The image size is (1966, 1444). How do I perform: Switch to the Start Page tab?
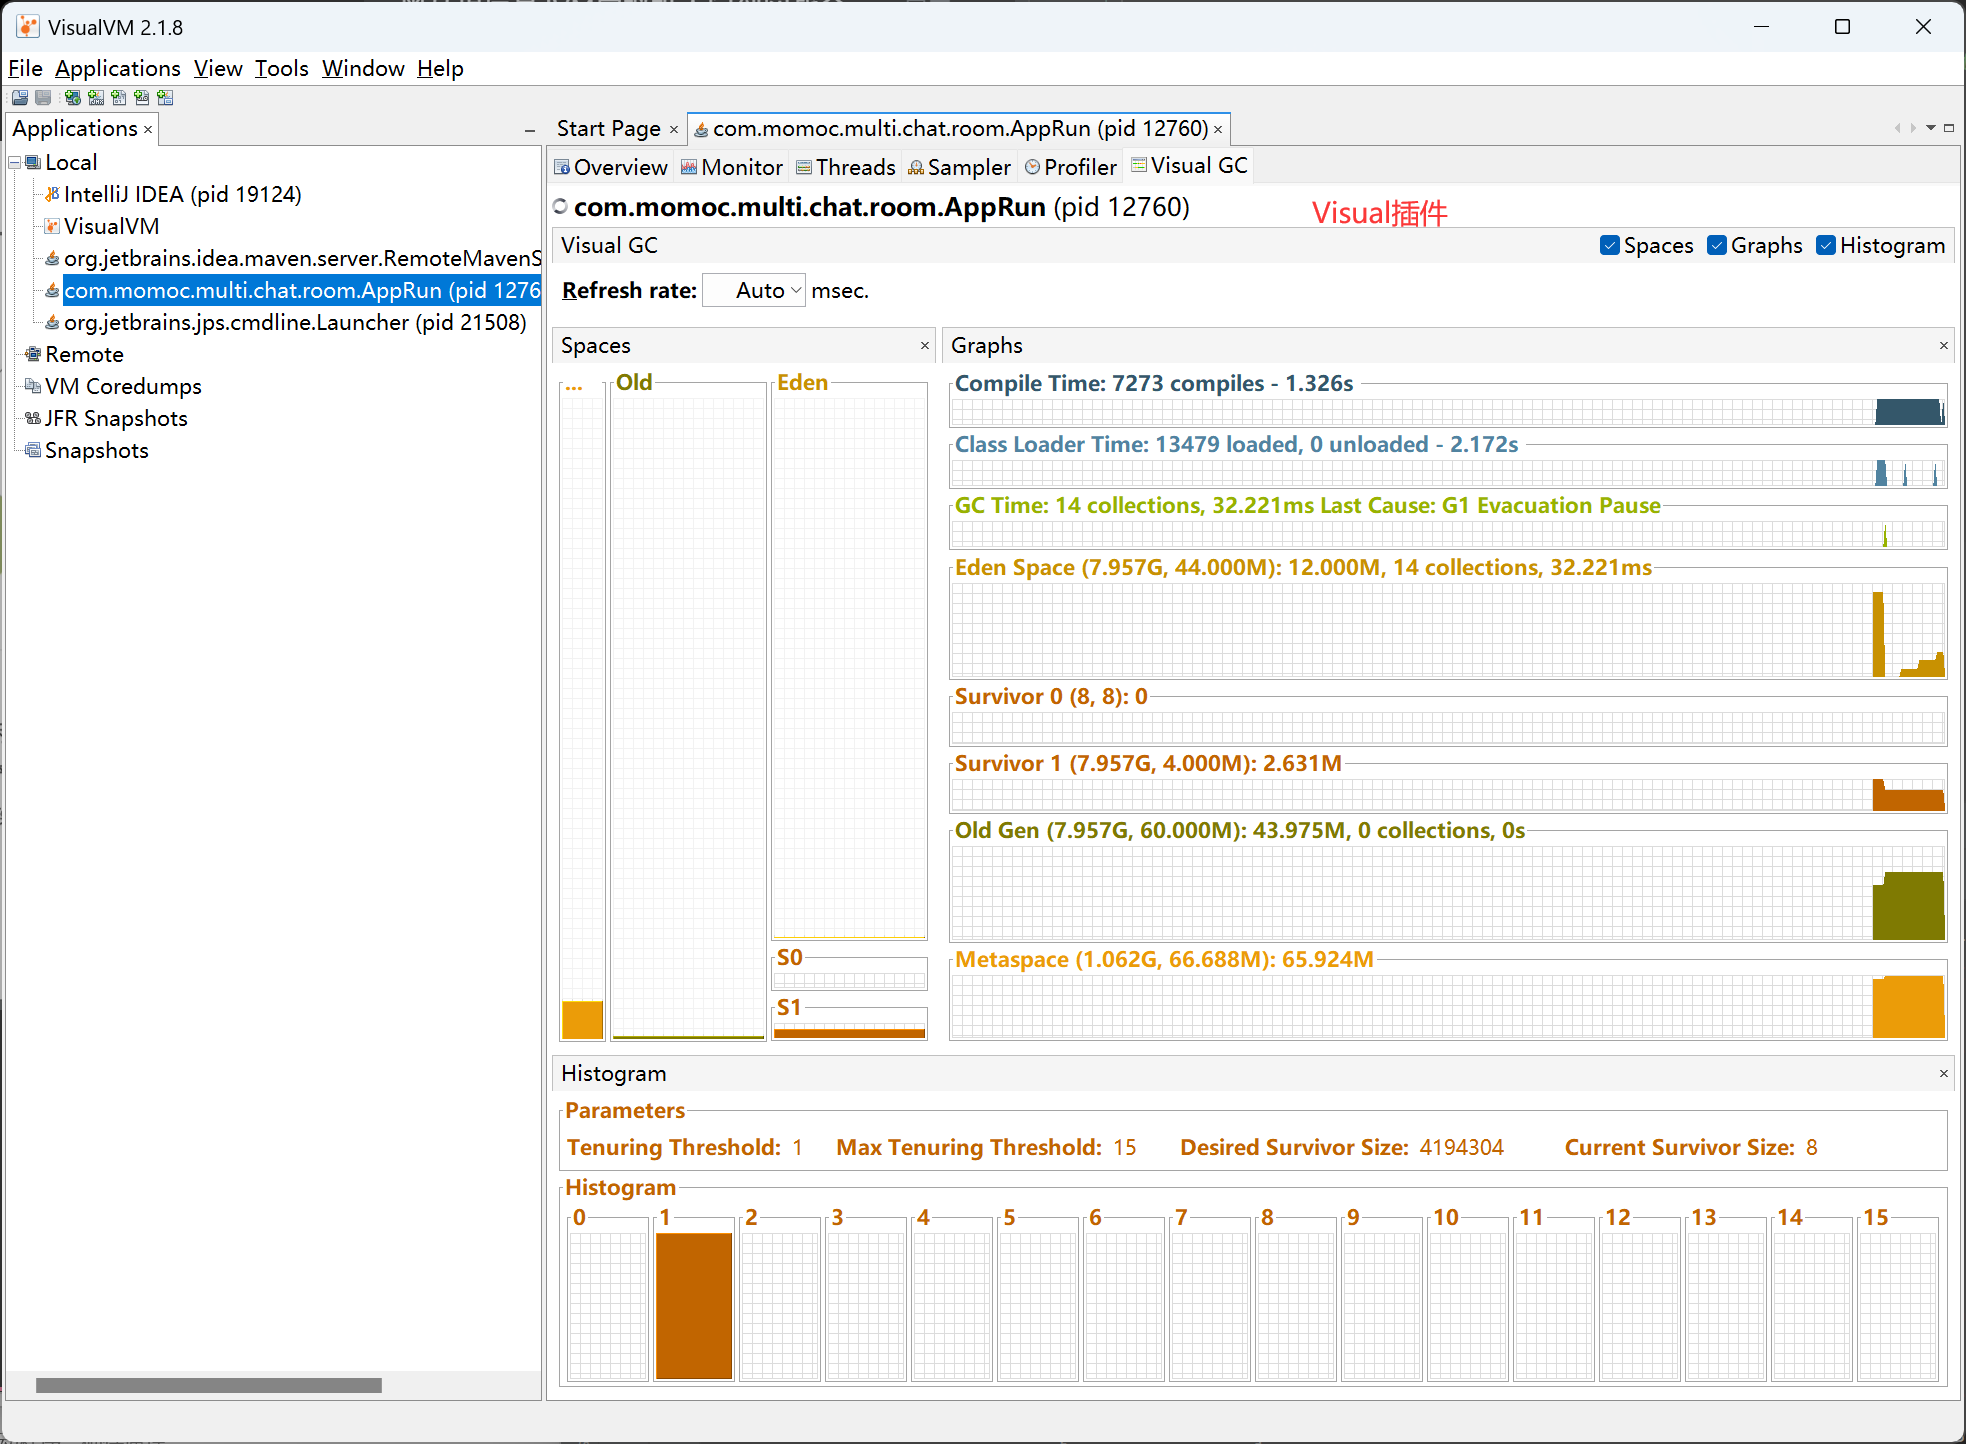608,129
